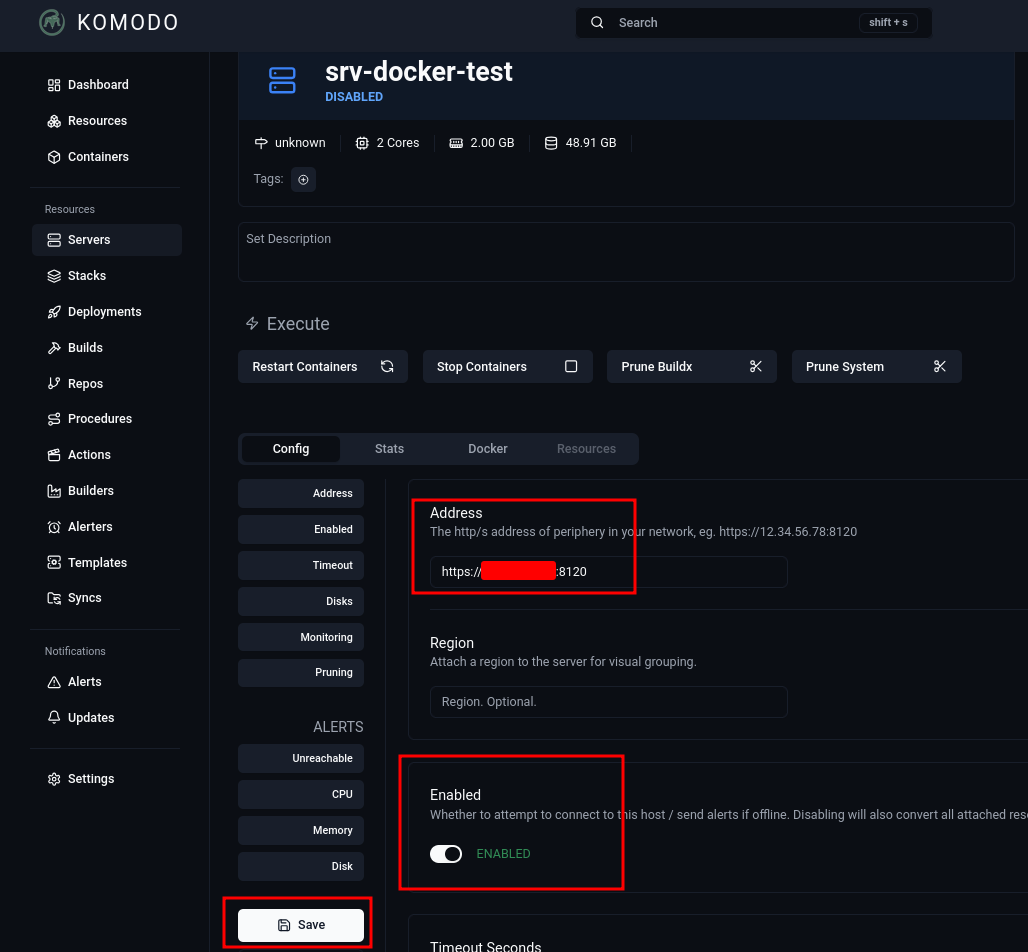Open Dashboard in the sidebar
The image size is (1028, 952).
click(88, 85)
